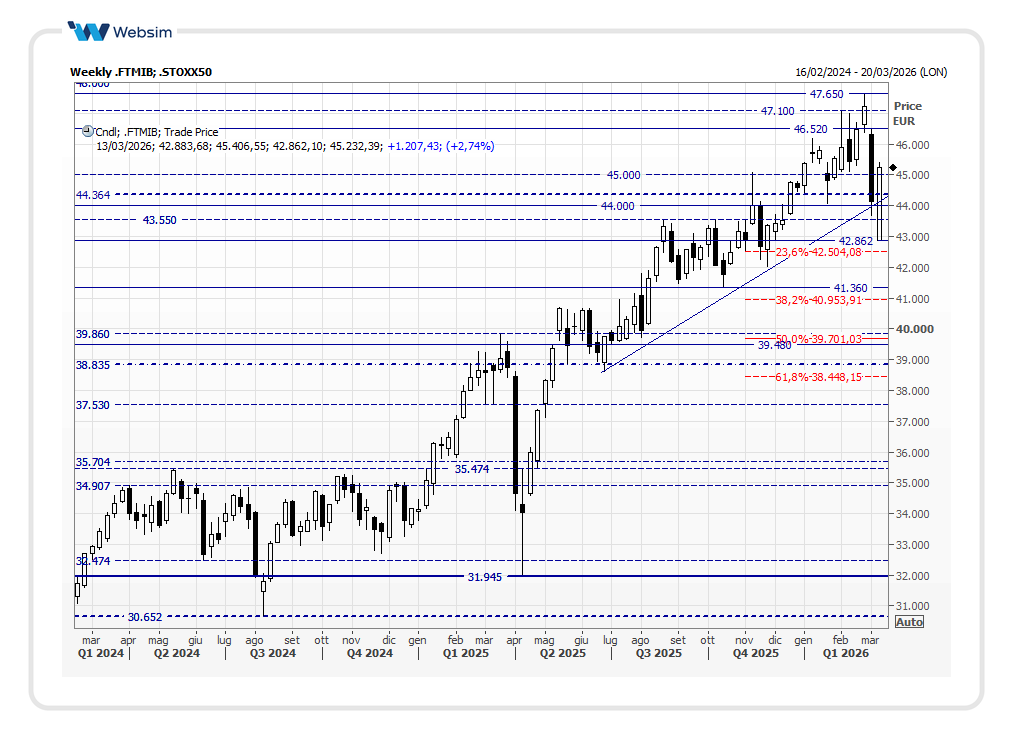Screen dimensions: 1013x739
Task: Select the 30.652 dashed support label
Action: (145, 617)
